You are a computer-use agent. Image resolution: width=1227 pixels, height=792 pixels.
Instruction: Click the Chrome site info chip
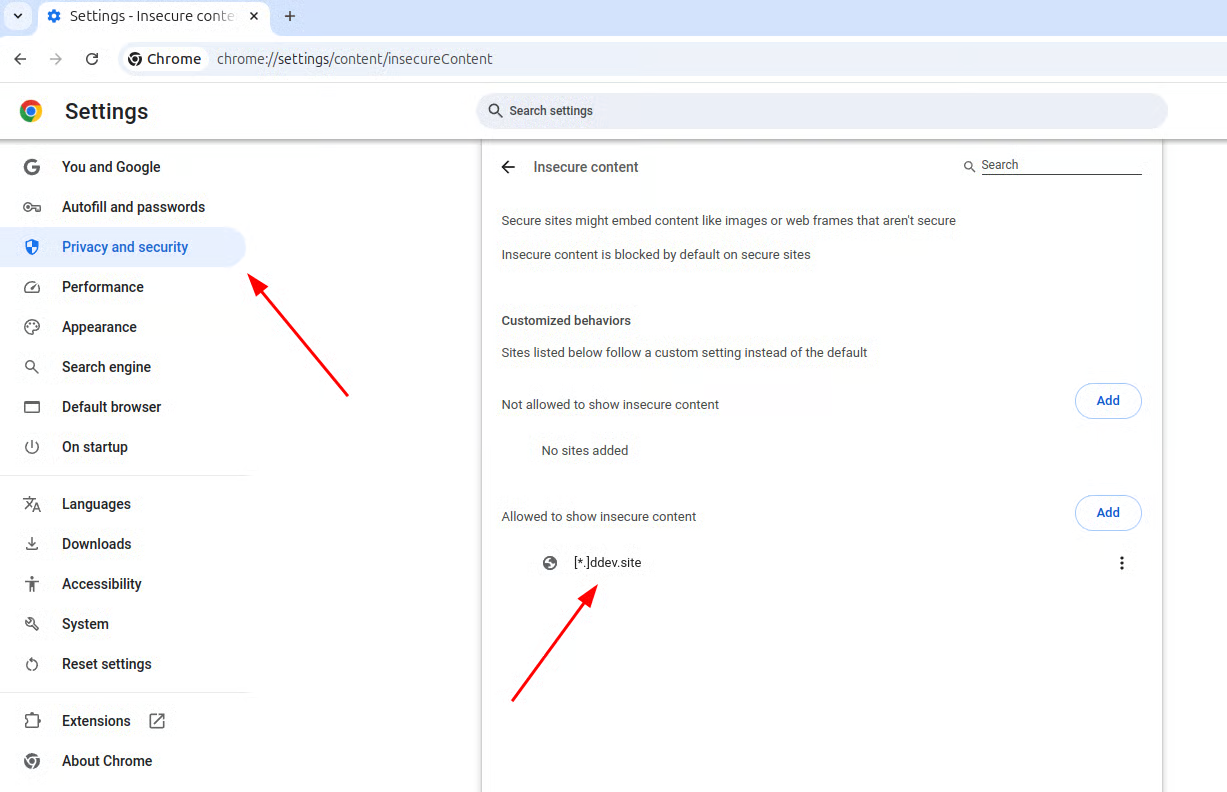(165, 59)
